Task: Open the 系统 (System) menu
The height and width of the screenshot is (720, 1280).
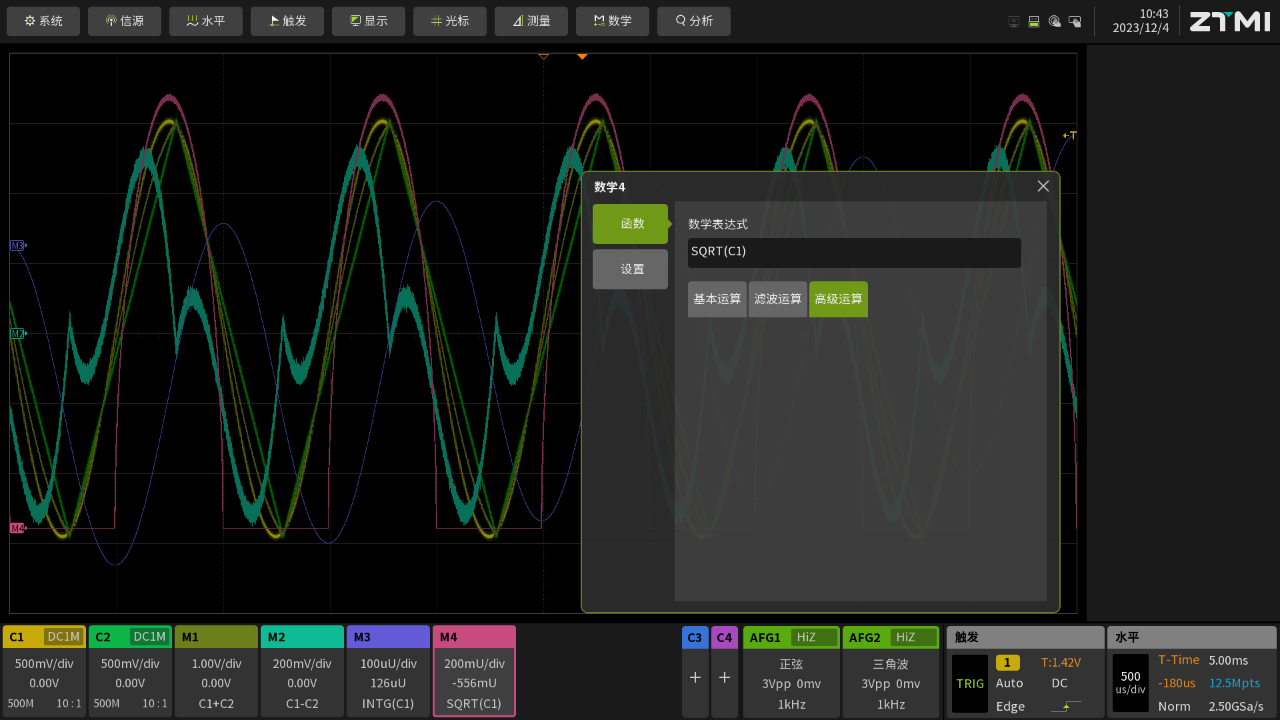Action: [43, 21]
